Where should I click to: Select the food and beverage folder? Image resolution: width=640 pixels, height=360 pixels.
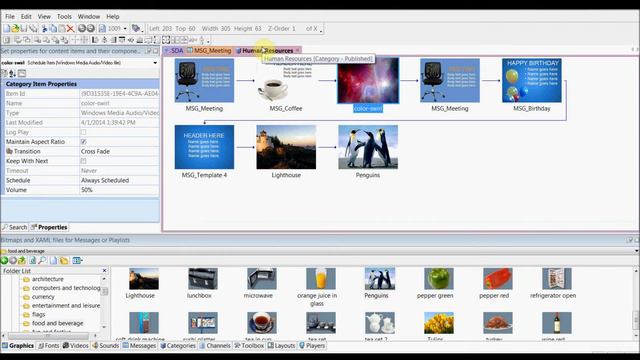tap(58, 323)
